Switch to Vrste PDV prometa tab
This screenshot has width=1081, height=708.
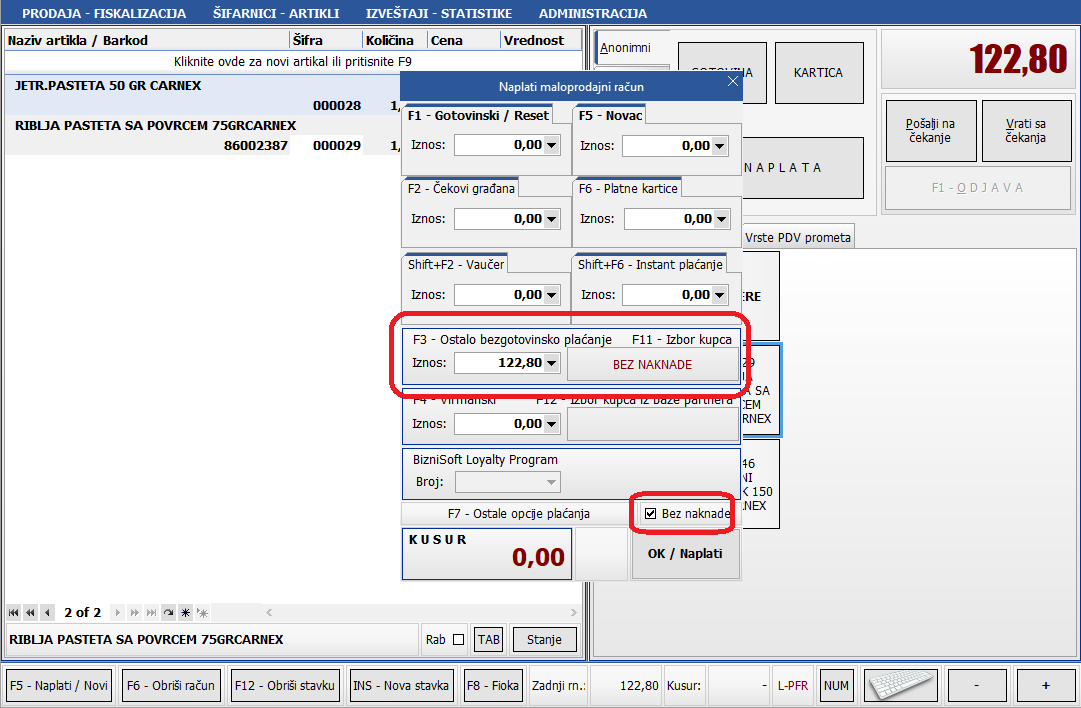pyautogui.click(x=798, y=237)
